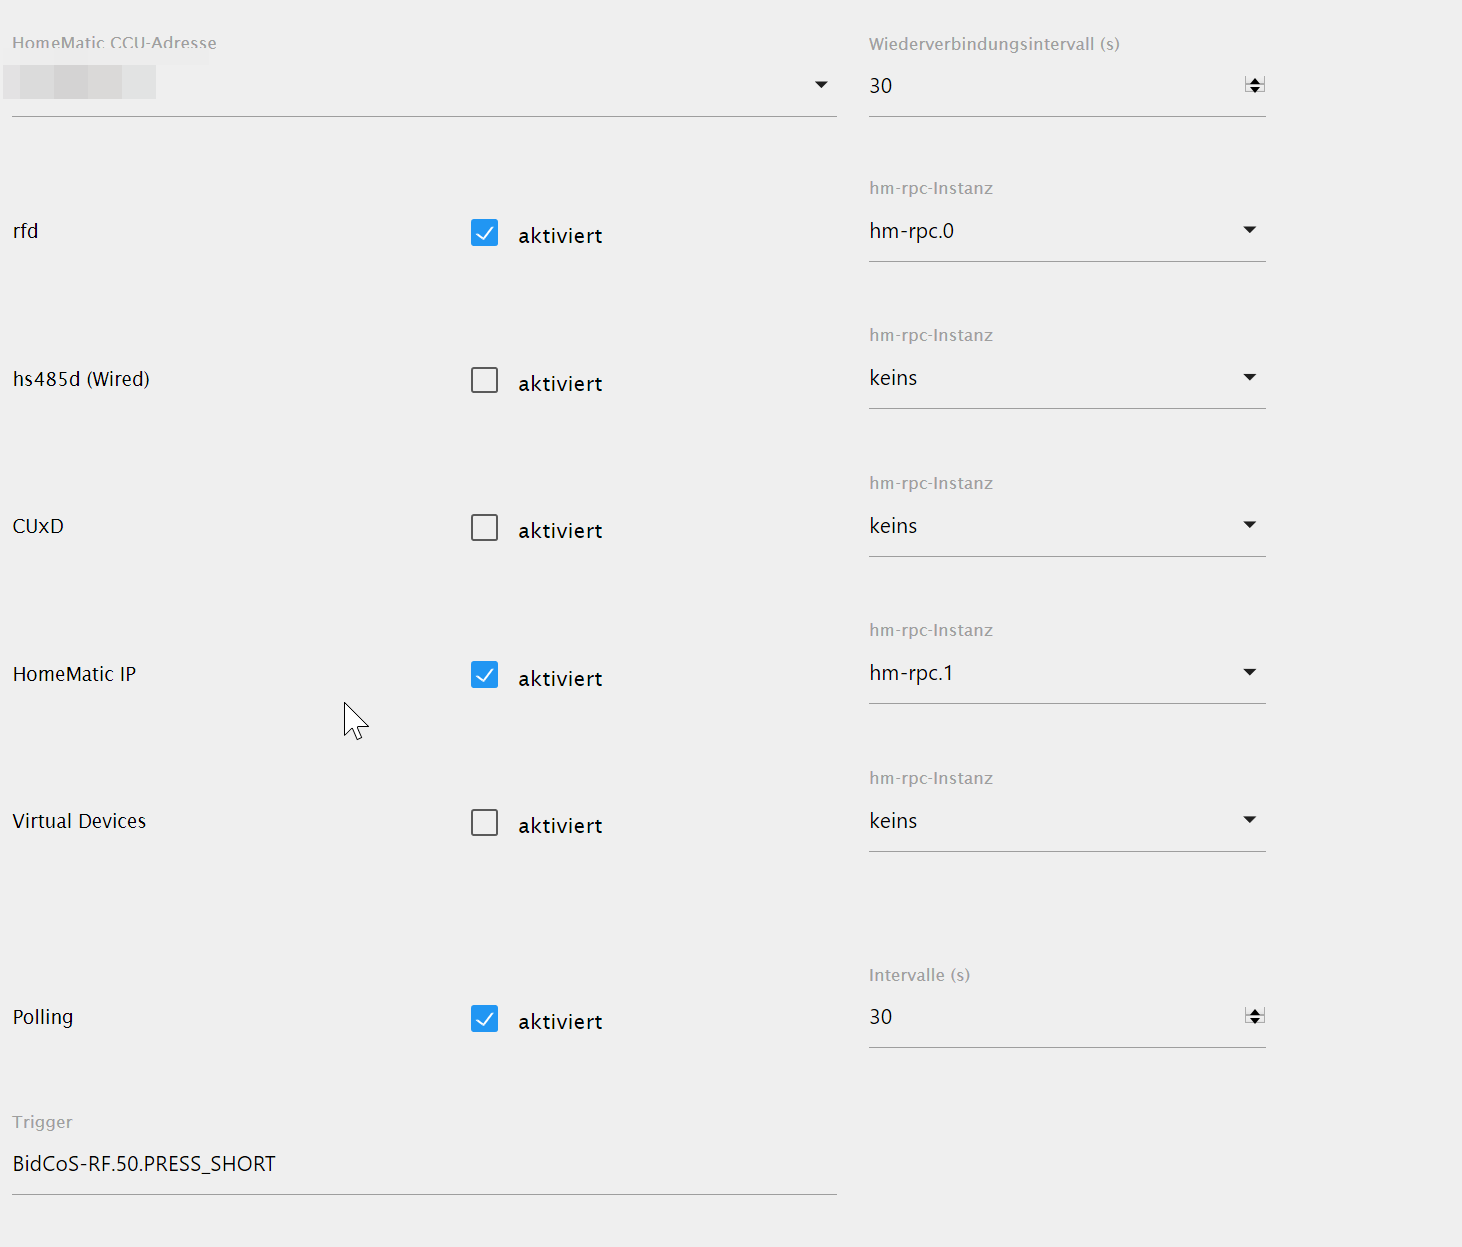Click into the Intervalle (s) field
Screen dimensions: 1462x1247
(x=1050, y=1017)
